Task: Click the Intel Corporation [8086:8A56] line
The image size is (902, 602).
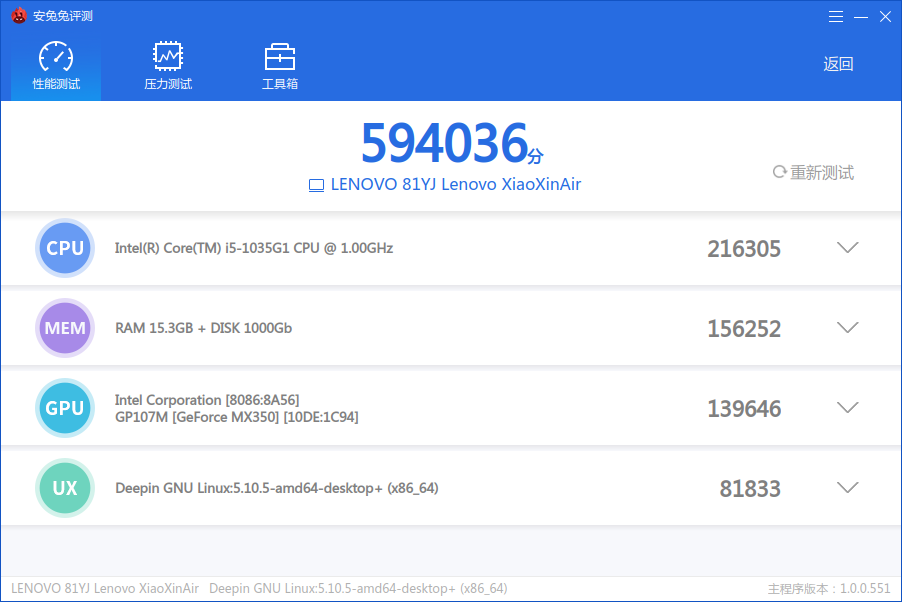Action: (x=207, y=400)
